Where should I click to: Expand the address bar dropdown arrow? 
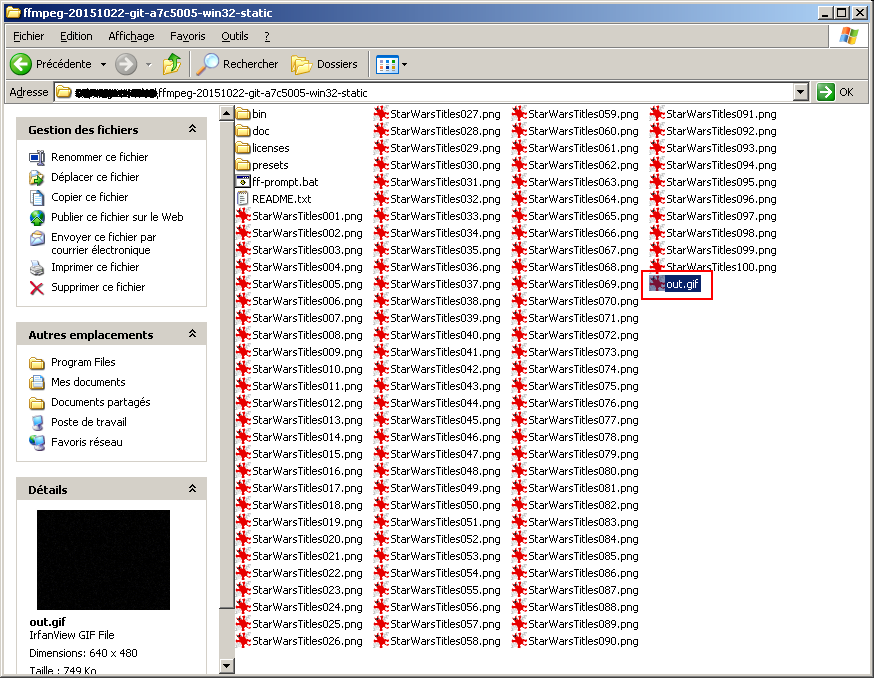800,92
